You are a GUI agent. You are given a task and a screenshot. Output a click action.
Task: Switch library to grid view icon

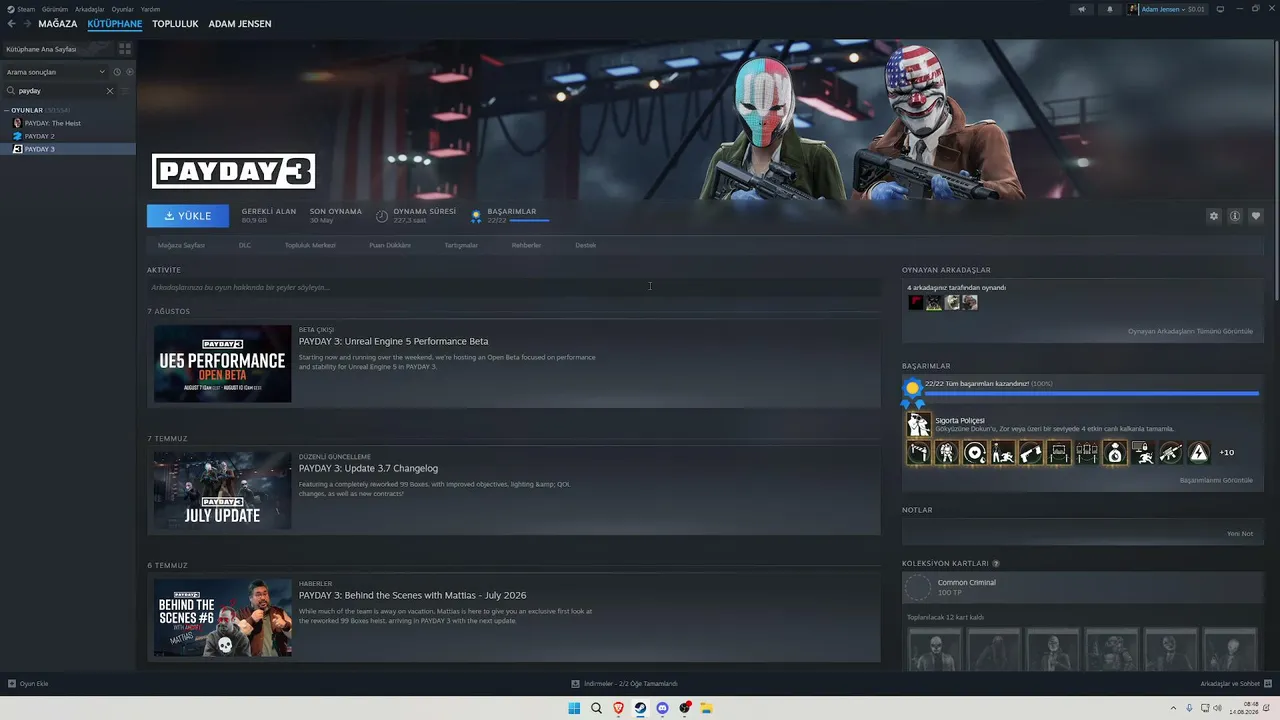click(x=124, y=48)
